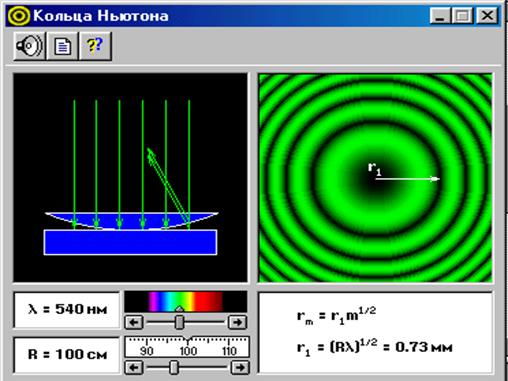This screenshot has height=381, width=508.
Task: Click the r1 = 0.73 мм formula text
Action: 374,348
